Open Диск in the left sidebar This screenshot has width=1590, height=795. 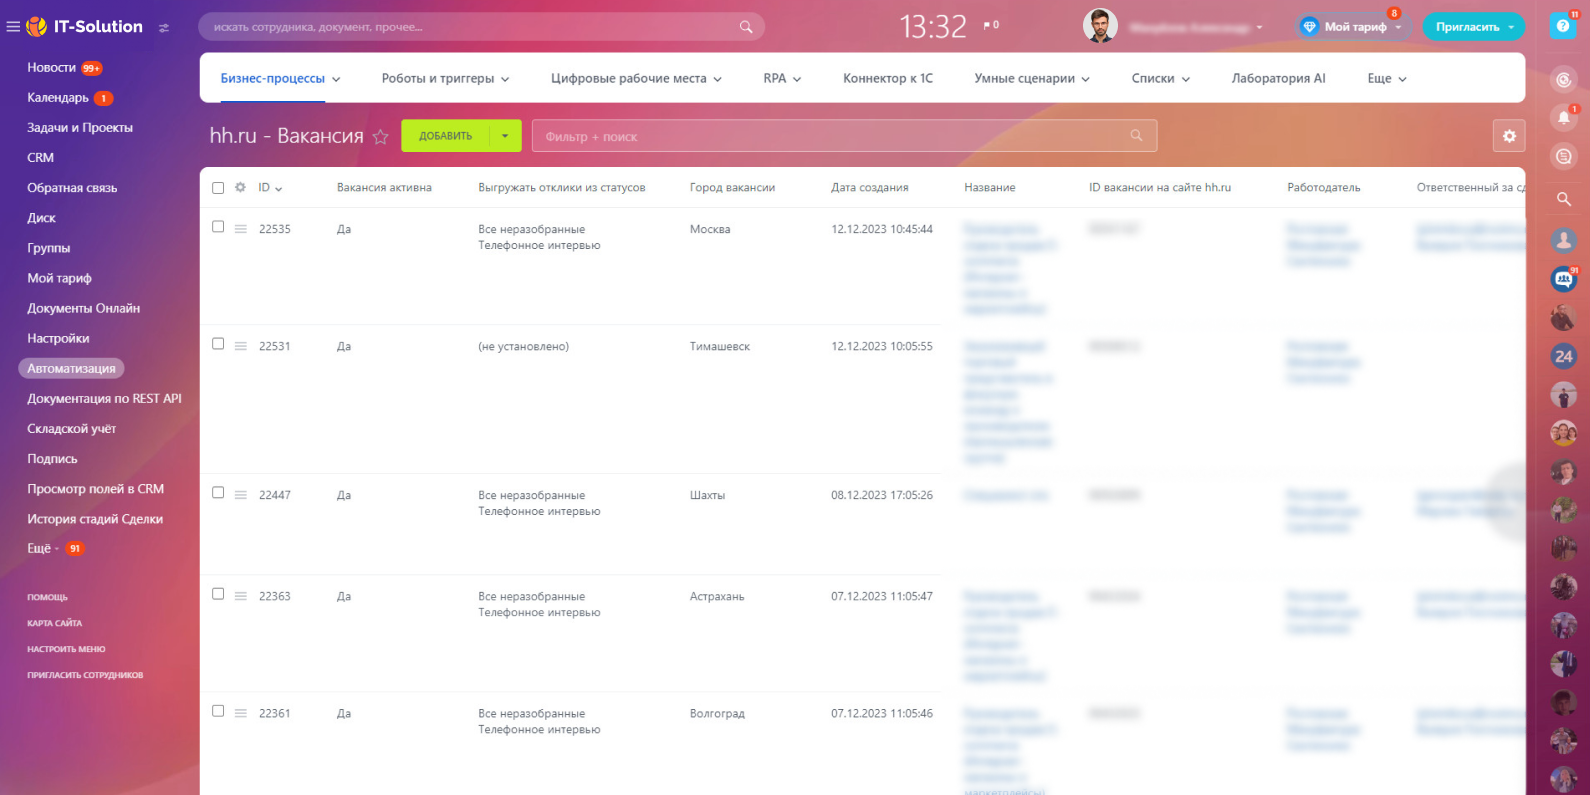41,218
